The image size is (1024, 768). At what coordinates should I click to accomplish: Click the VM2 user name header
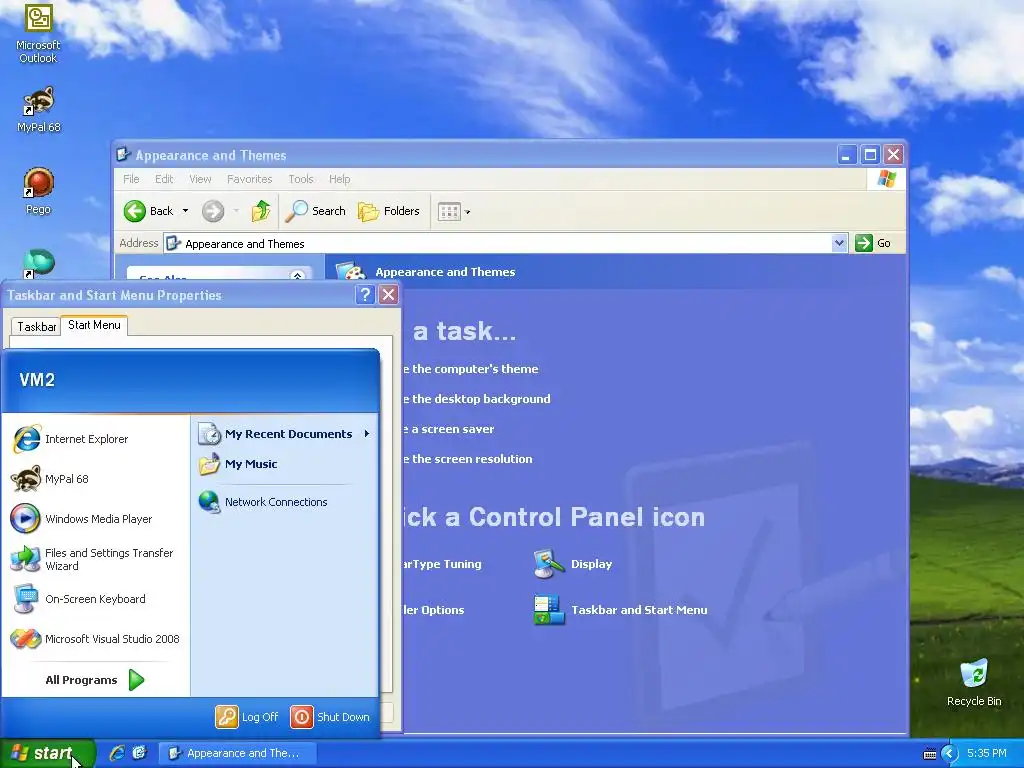(37, 380)
